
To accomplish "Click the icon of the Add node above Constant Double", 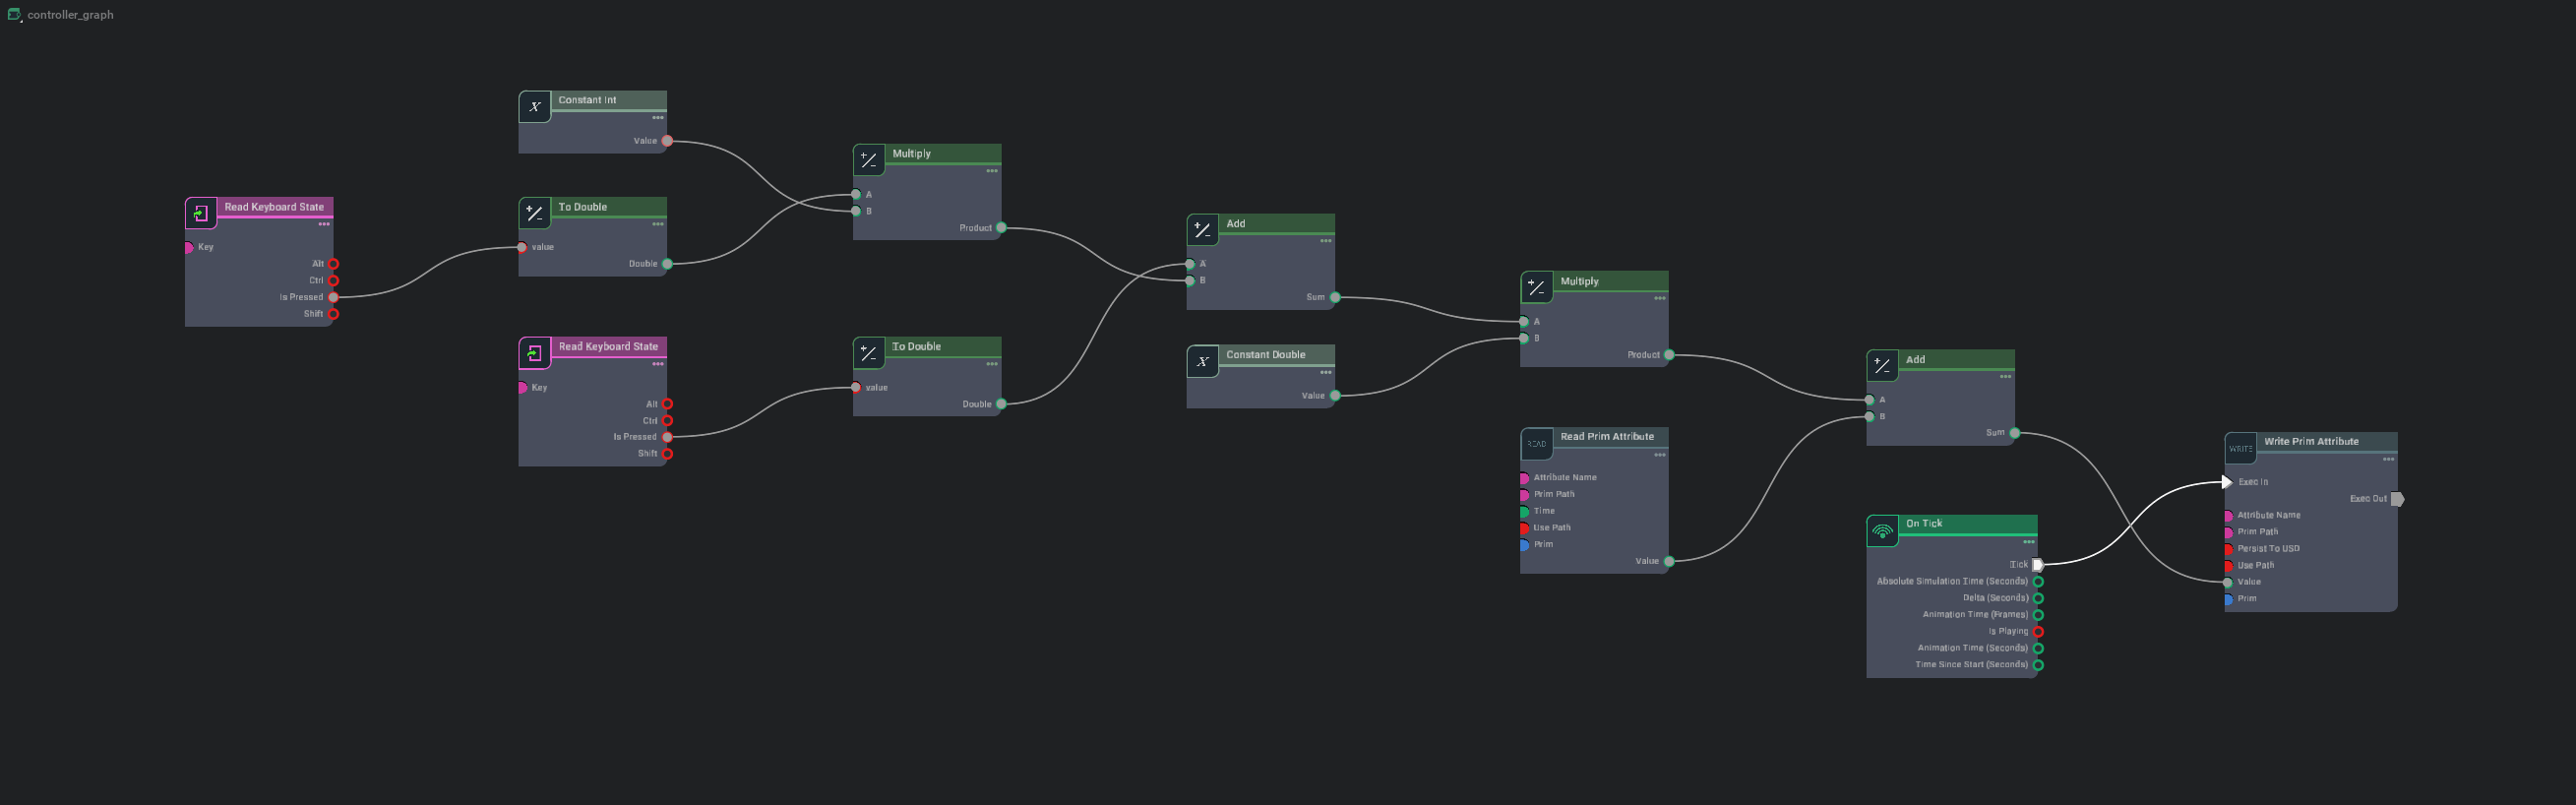I will 1203,230.
